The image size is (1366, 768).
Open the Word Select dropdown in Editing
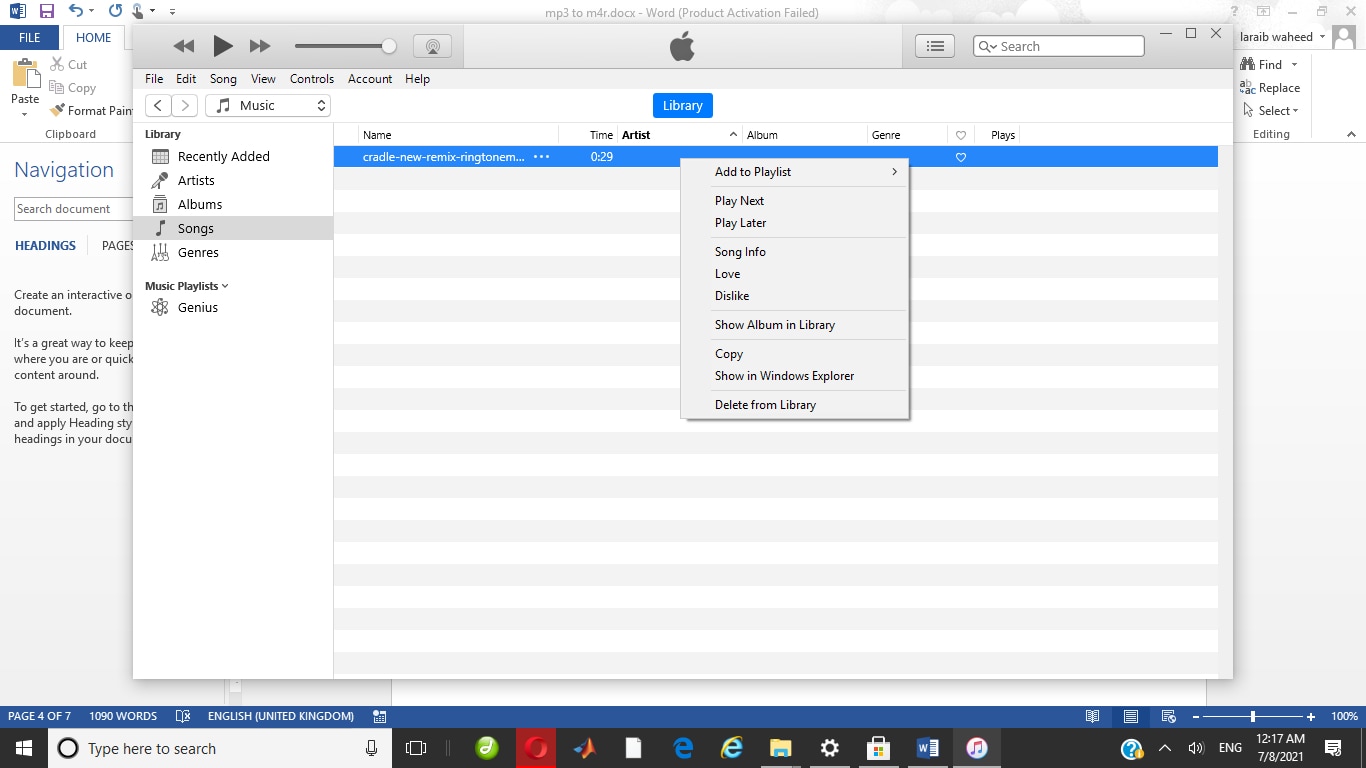click(1271, 111)
